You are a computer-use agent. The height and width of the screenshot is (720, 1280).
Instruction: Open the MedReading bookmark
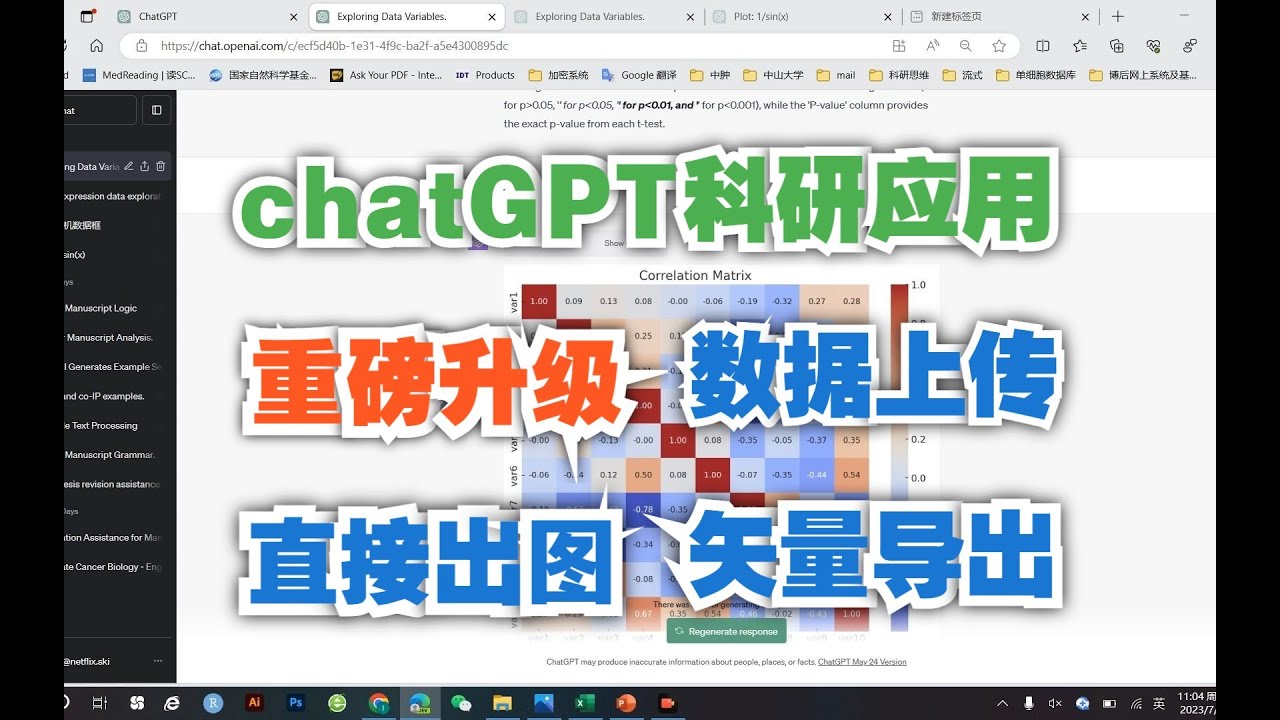point(138,75)
